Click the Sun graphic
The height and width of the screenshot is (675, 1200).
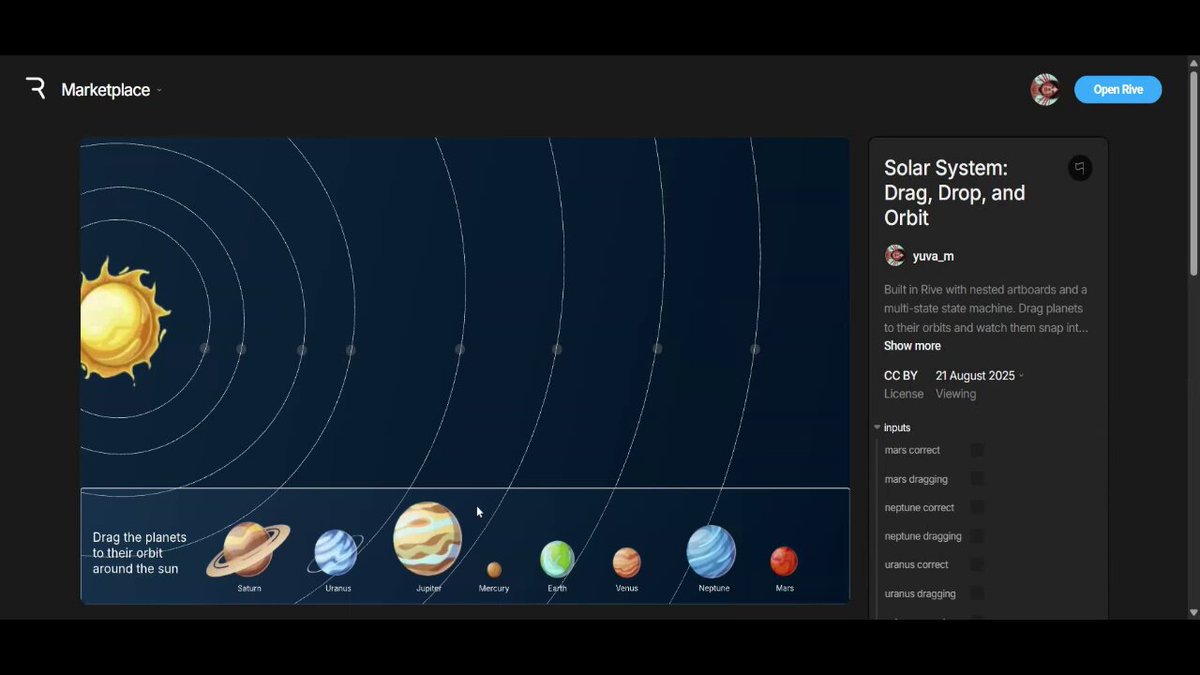click(124, 320)
